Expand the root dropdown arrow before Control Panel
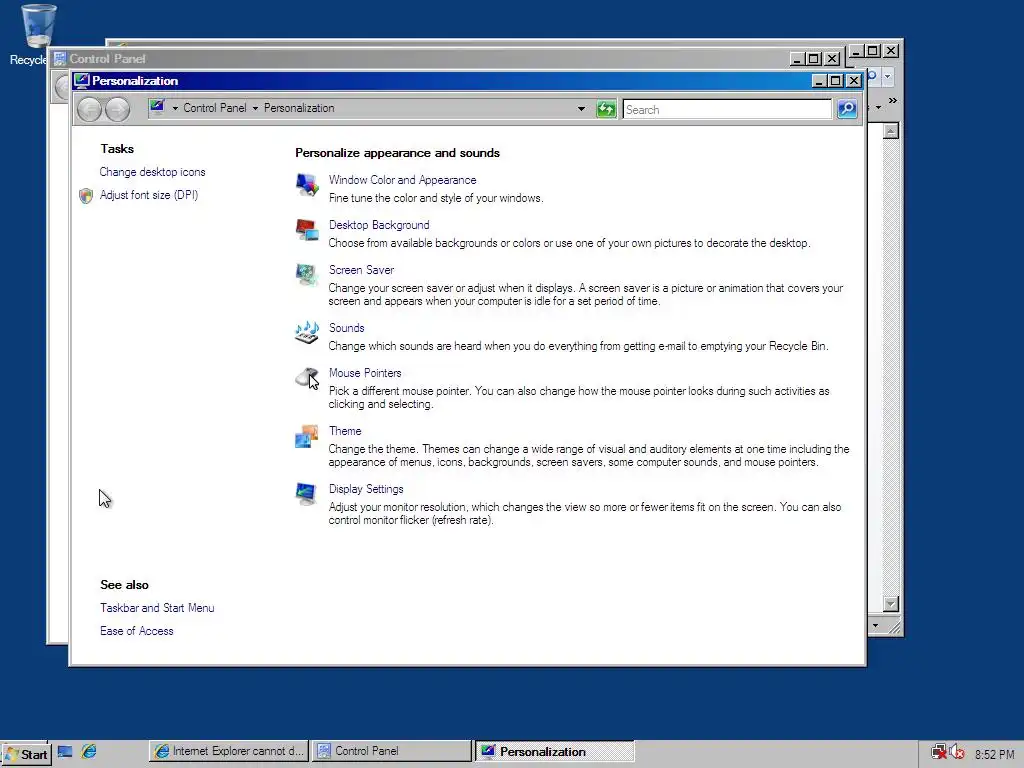The image size is (1024, 768). (175, 108)
